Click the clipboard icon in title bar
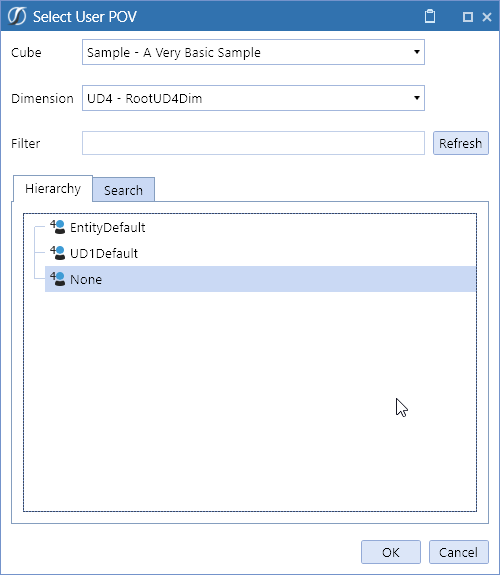The height and width of the screenshot is (575, 500). [430, 17]
